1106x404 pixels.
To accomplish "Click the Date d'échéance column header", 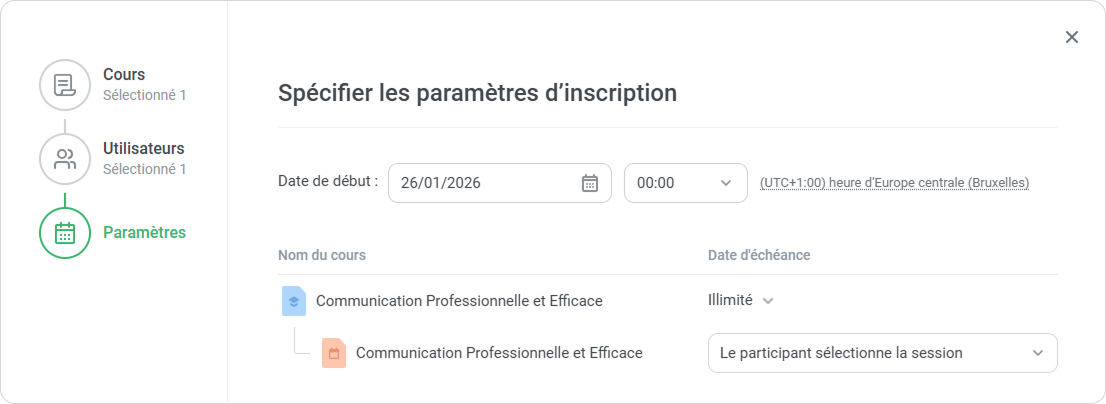I will pos(759,255).
